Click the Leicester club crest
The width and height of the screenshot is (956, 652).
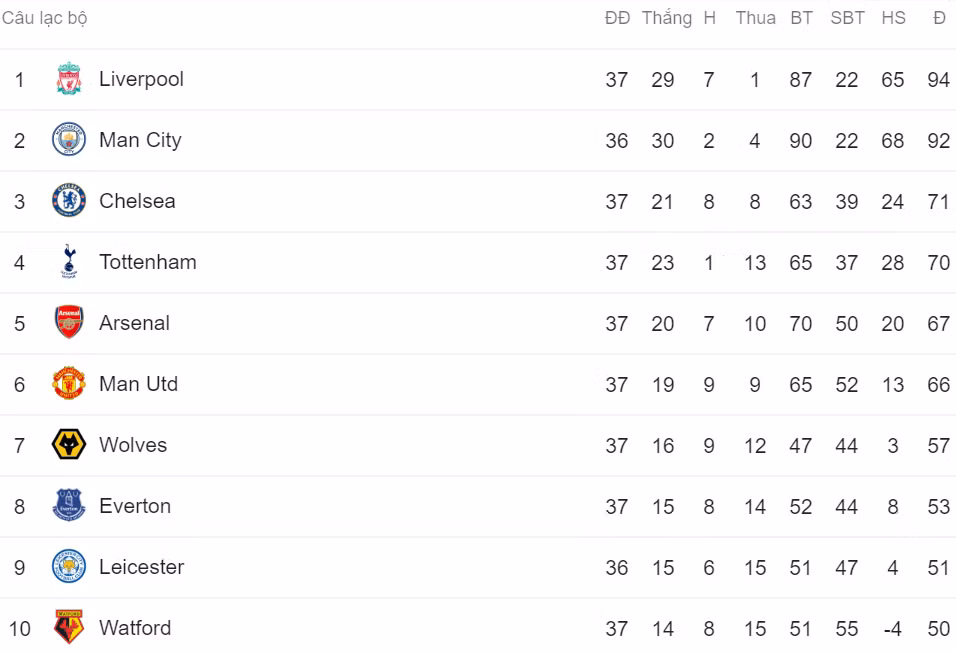[x=69, y=567]
